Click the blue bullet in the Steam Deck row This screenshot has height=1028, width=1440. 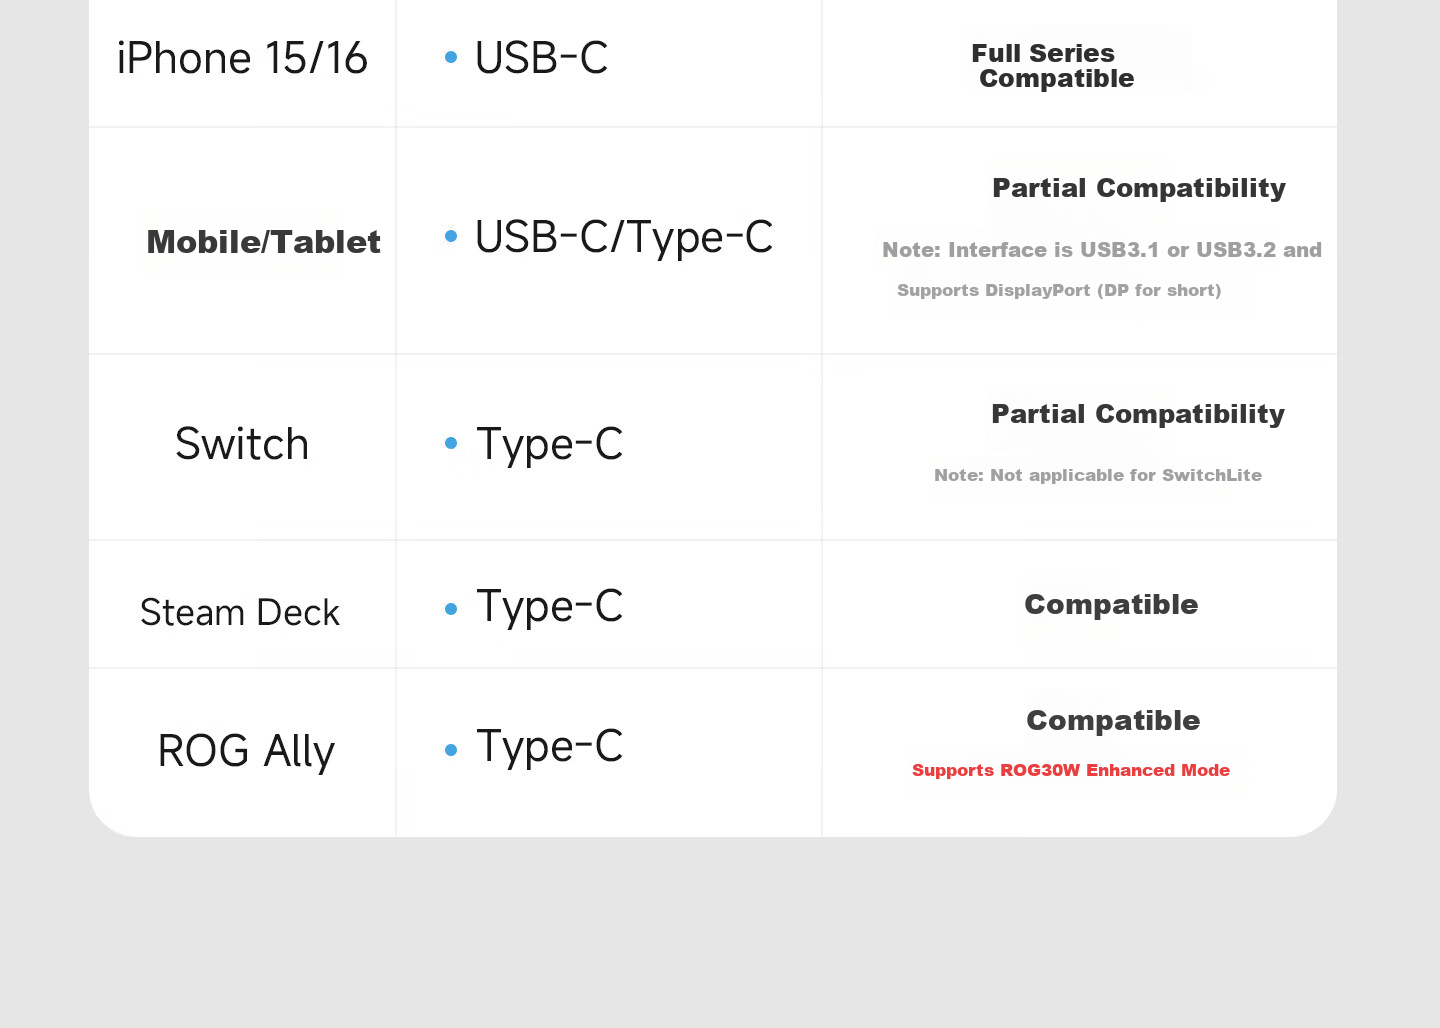point(451,609)
